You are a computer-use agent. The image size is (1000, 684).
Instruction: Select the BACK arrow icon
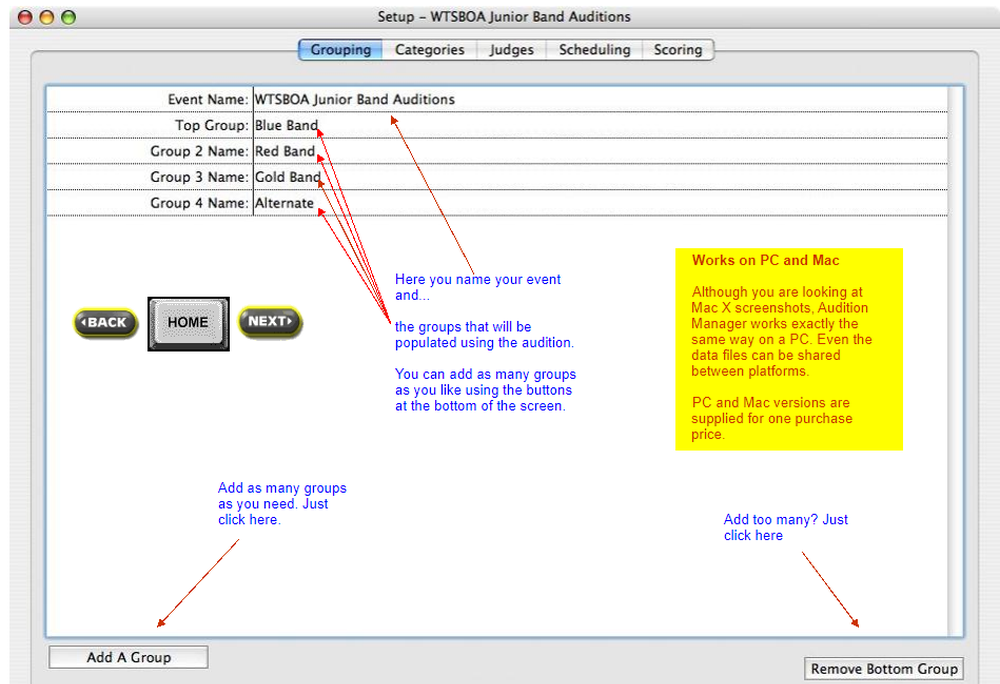click(105, 322)
